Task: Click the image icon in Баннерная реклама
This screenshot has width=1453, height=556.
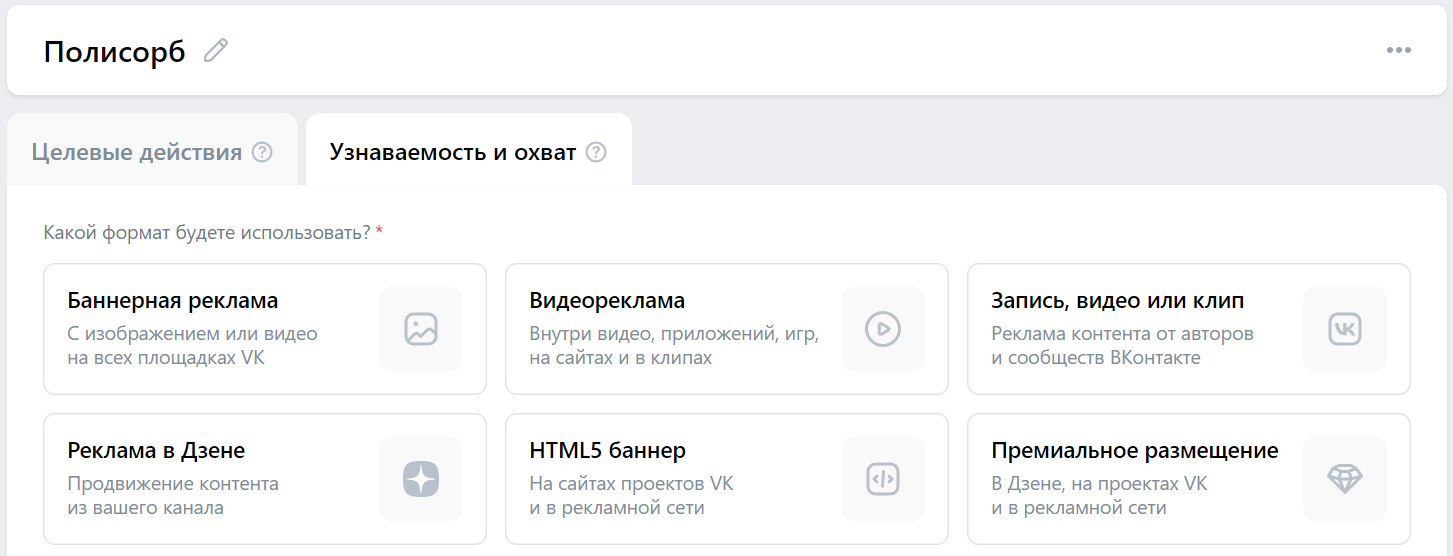Action: (421, 329)
